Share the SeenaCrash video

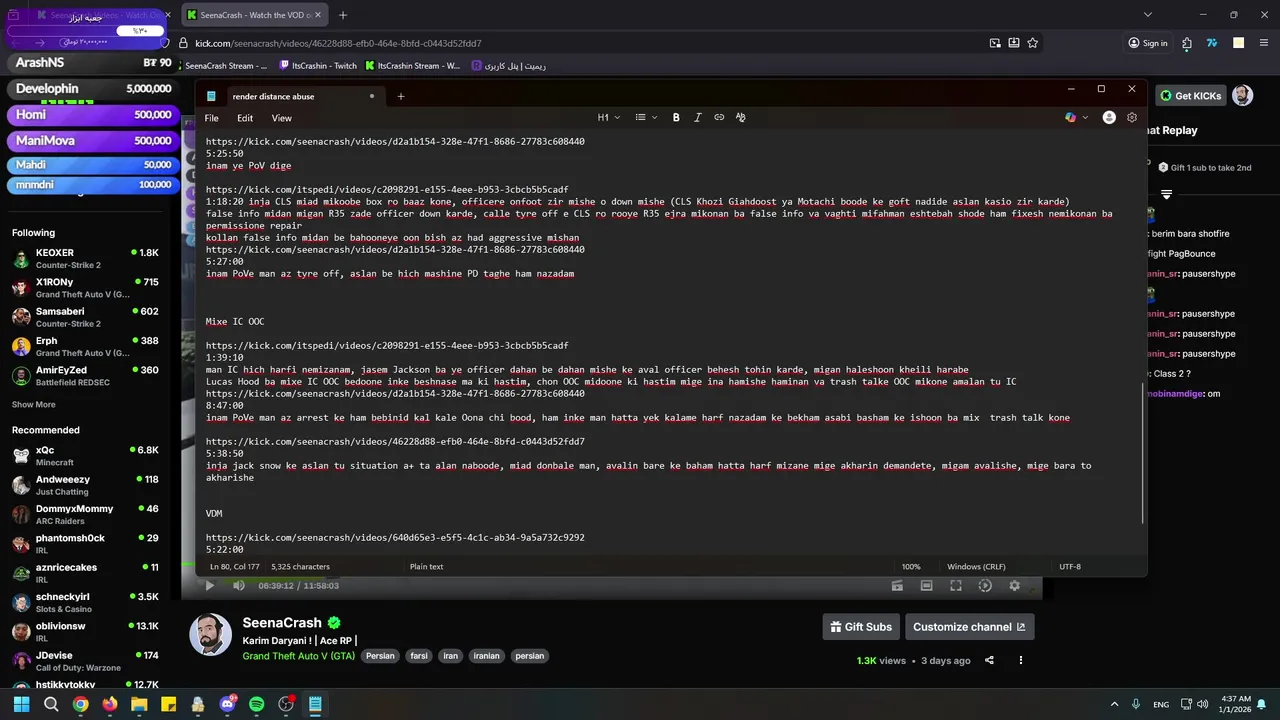pyautogui.click(x=989, y=660)
